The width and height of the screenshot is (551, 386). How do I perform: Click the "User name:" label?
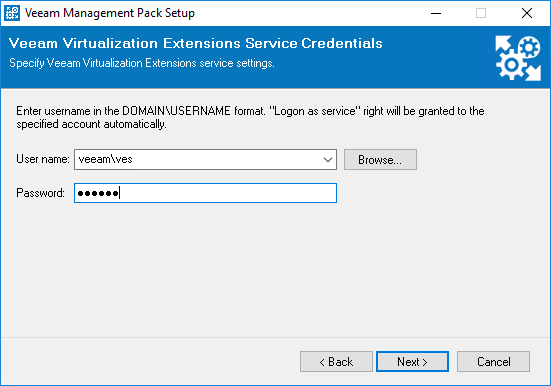click(x=43, y=159)
